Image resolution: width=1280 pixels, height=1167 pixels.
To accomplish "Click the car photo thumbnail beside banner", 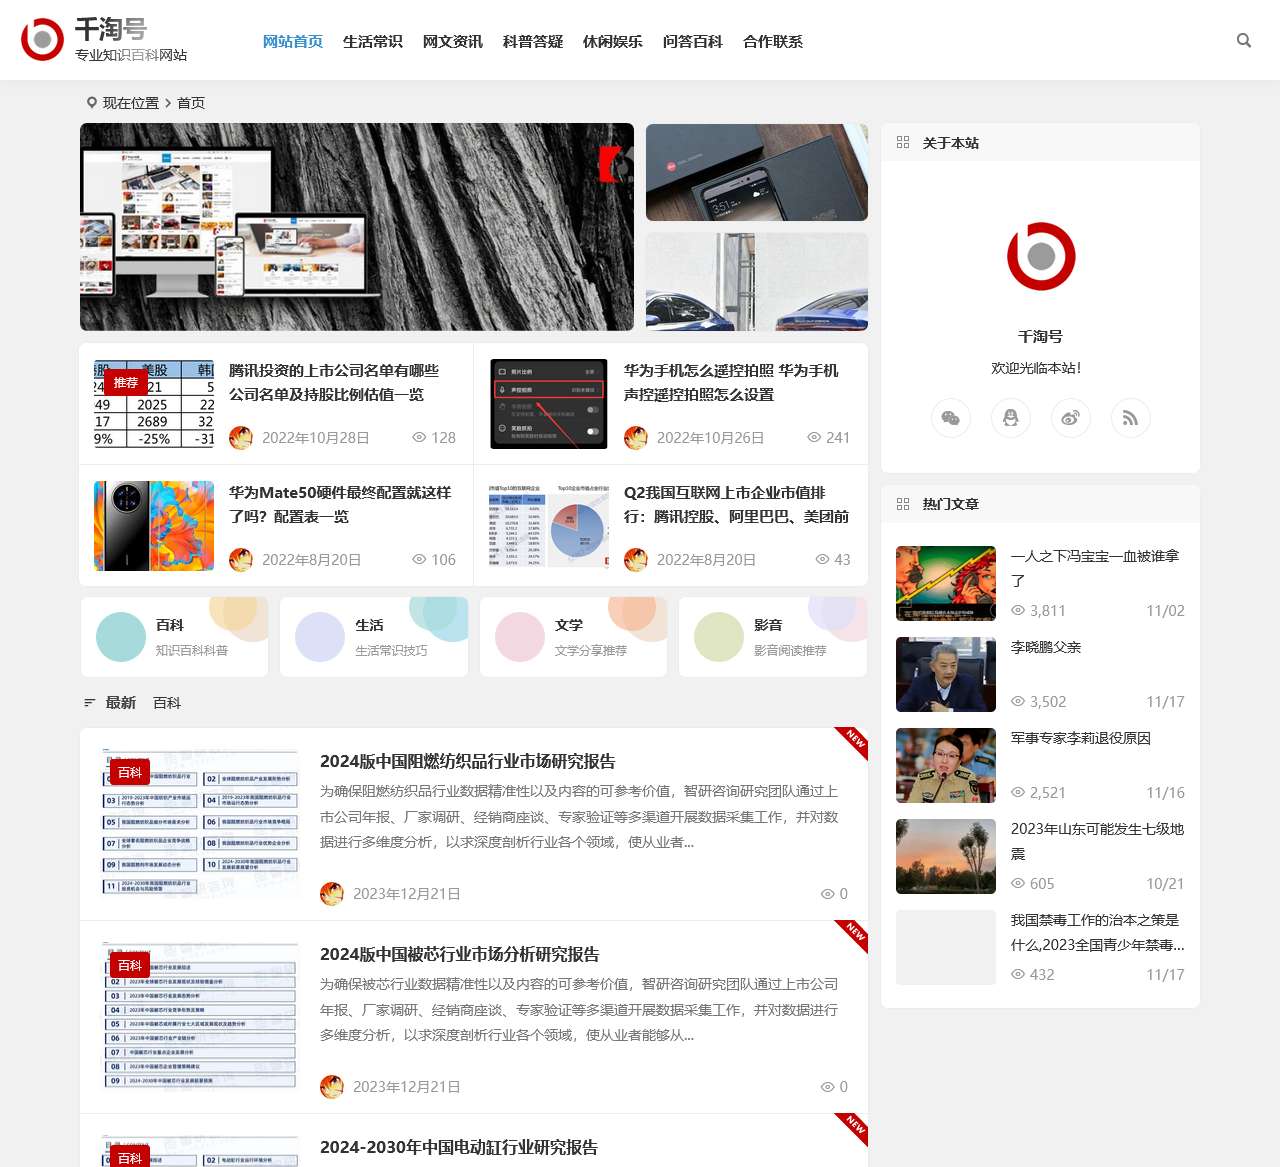I will pyautogui.click(x=756, y=281).
